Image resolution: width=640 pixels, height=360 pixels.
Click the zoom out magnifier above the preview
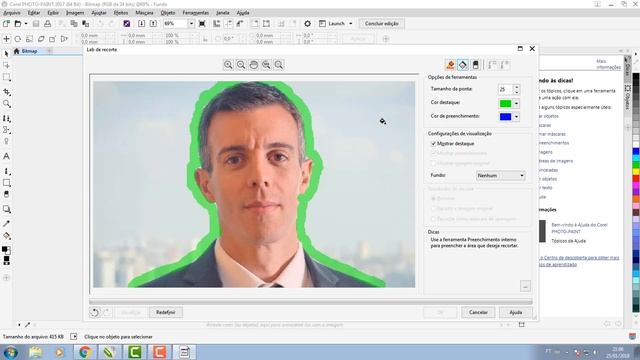click(241, 65)
